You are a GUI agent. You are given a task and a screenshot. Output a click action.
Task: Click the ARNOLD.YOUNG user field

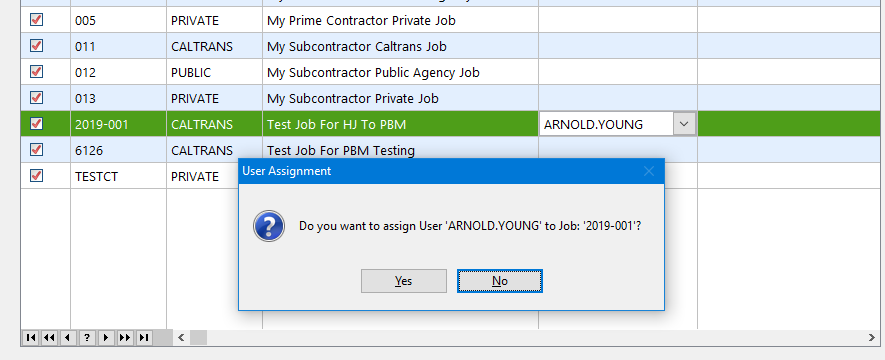(607, 124)
